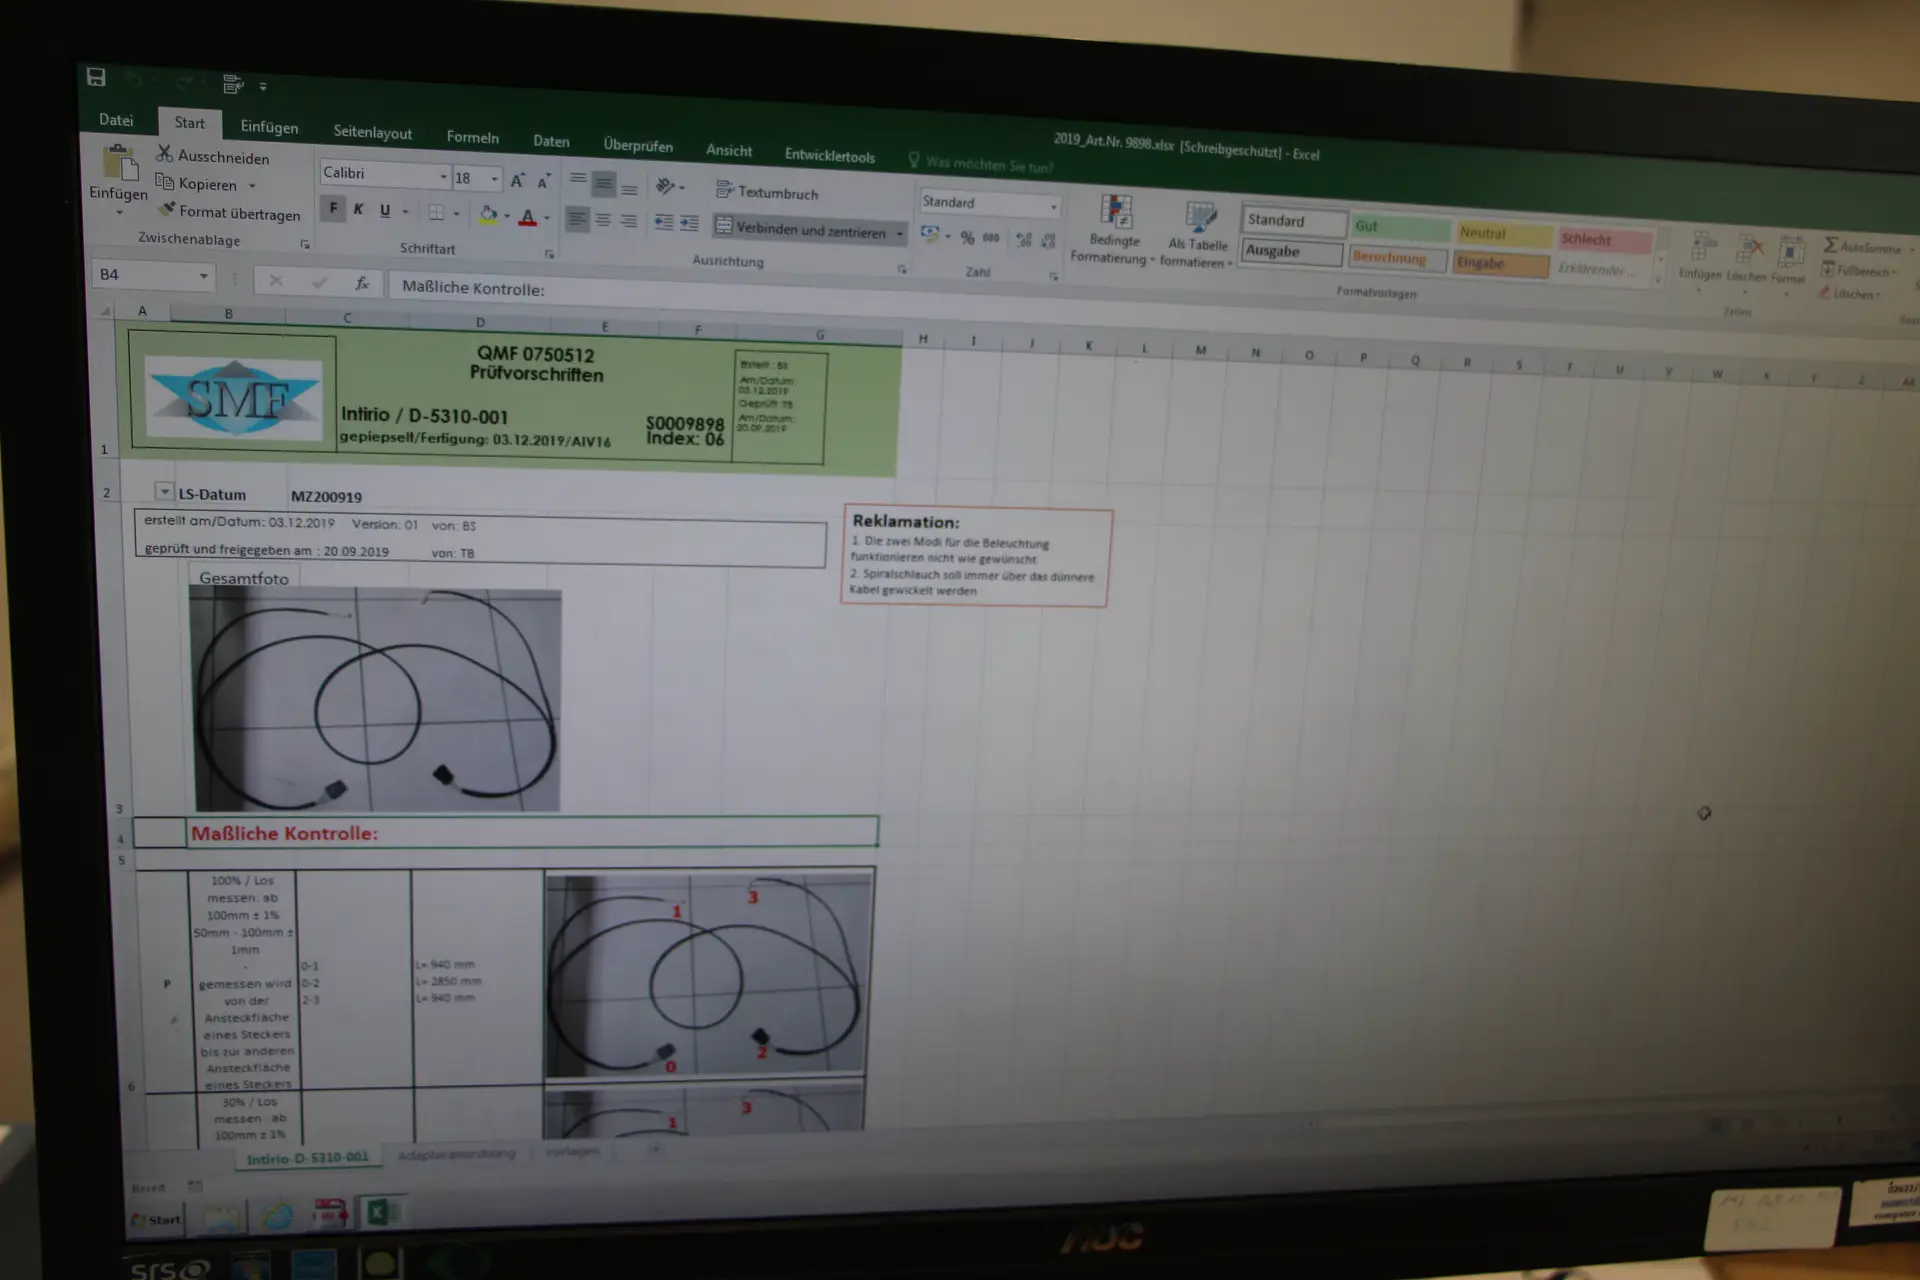Open the Standard number format dropdown

(1053, 206)
